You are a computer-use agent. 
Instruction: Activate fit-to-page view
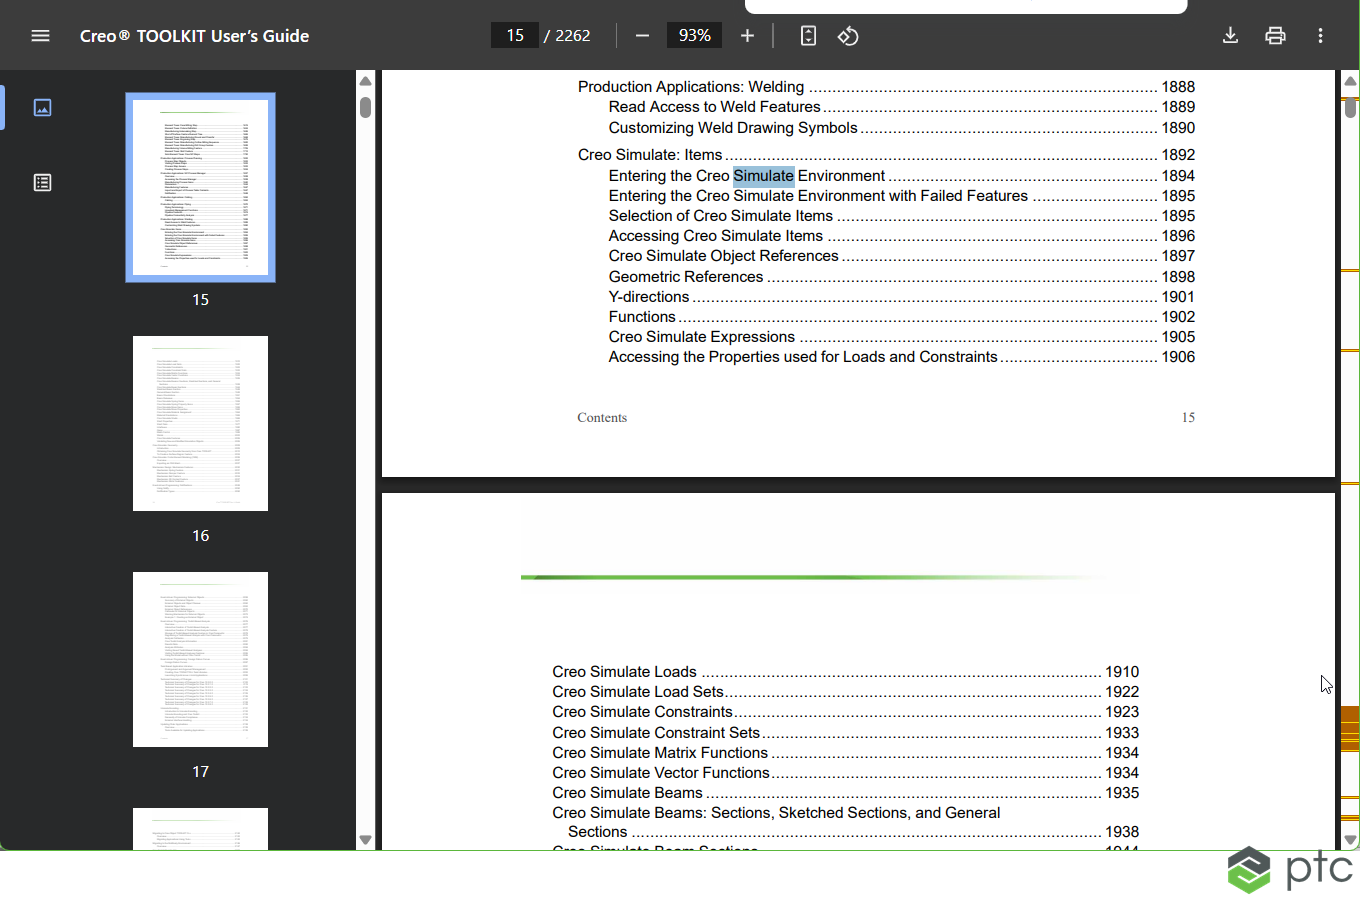coord(808,35)
